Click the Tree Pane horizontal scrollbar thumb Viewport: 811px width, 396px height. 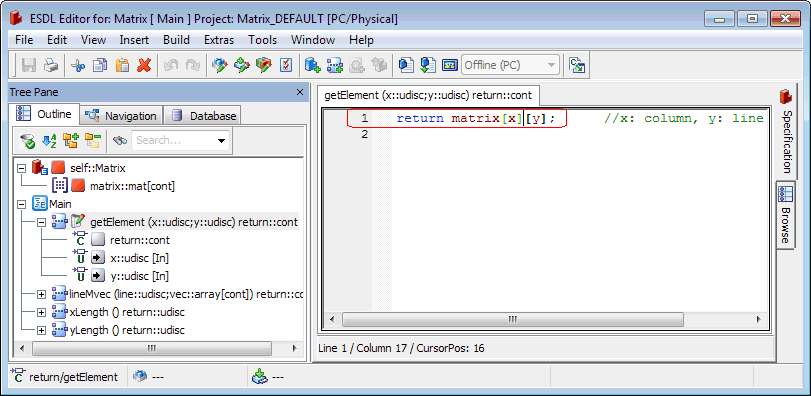pos(152,348)
